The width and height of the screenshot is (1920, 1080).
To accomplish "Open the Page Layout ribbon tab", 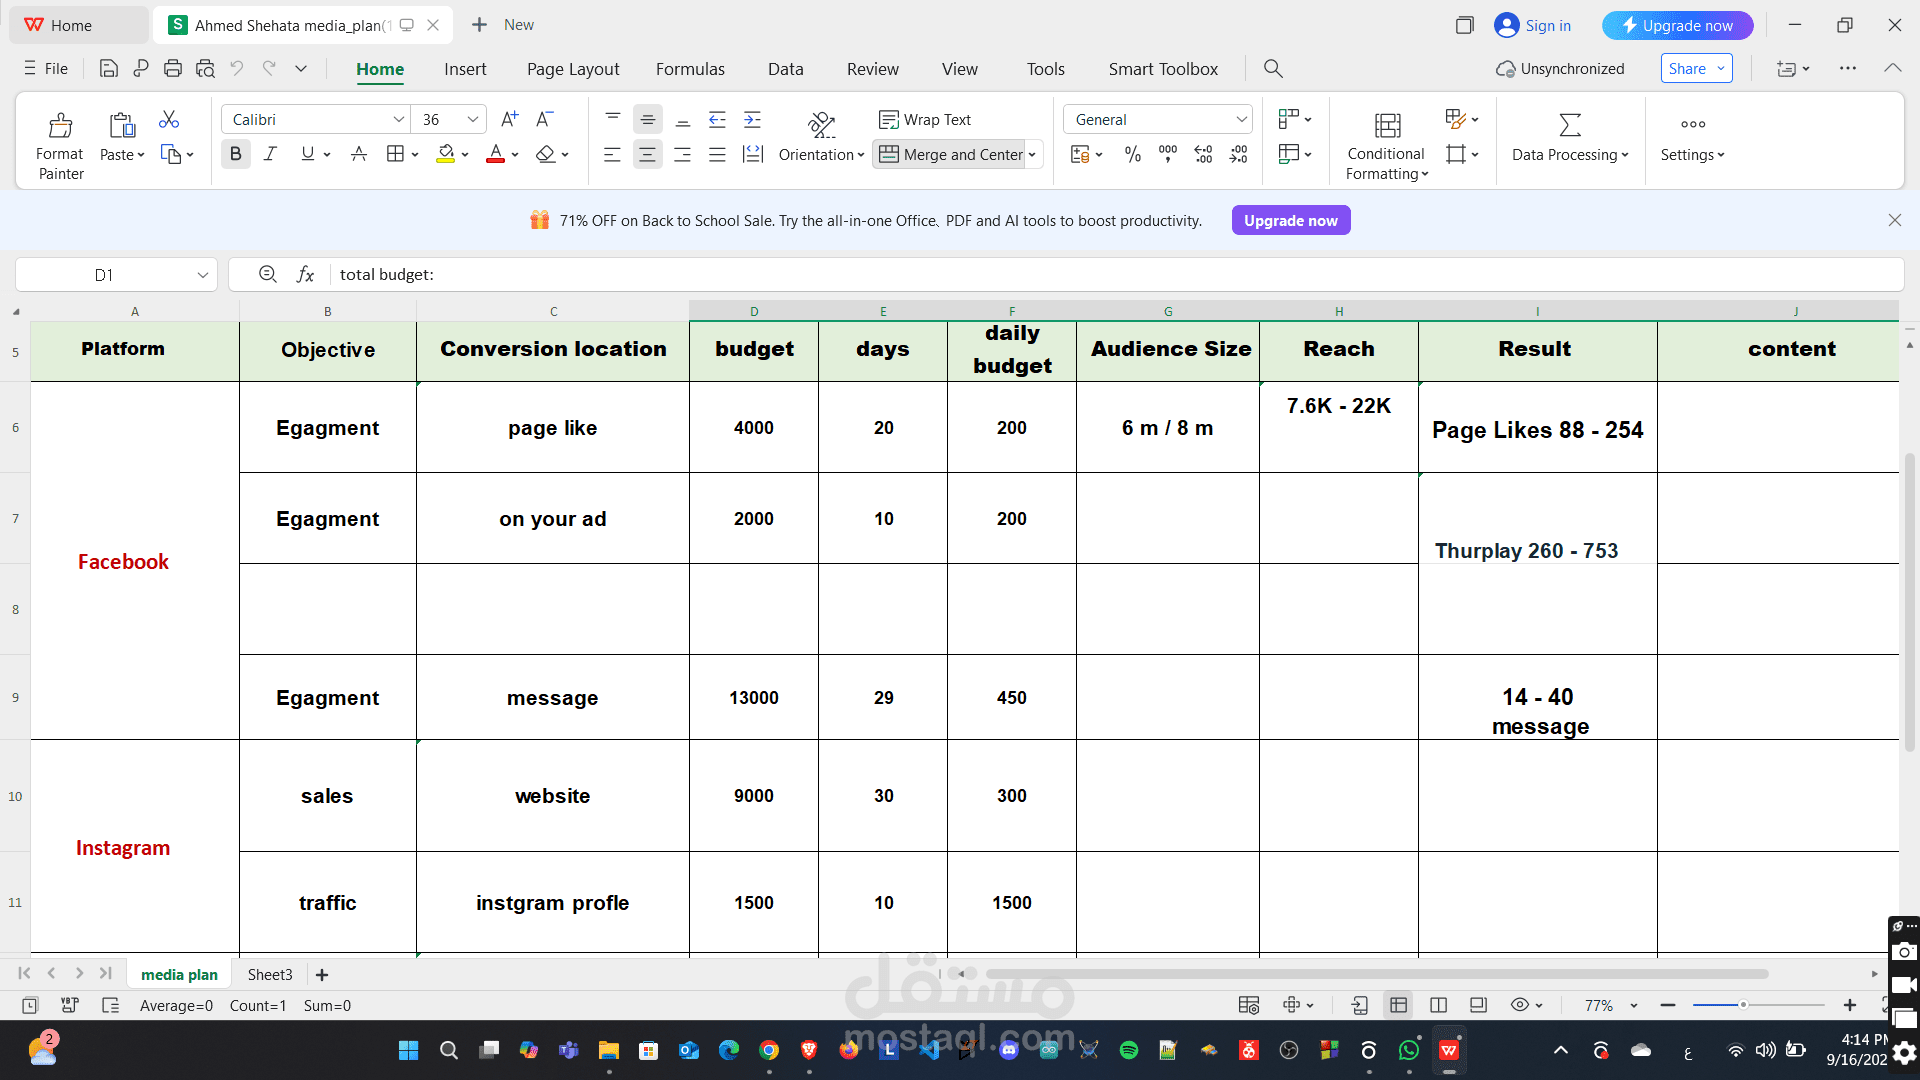I will pyautogui.click(x=573, y=69).
